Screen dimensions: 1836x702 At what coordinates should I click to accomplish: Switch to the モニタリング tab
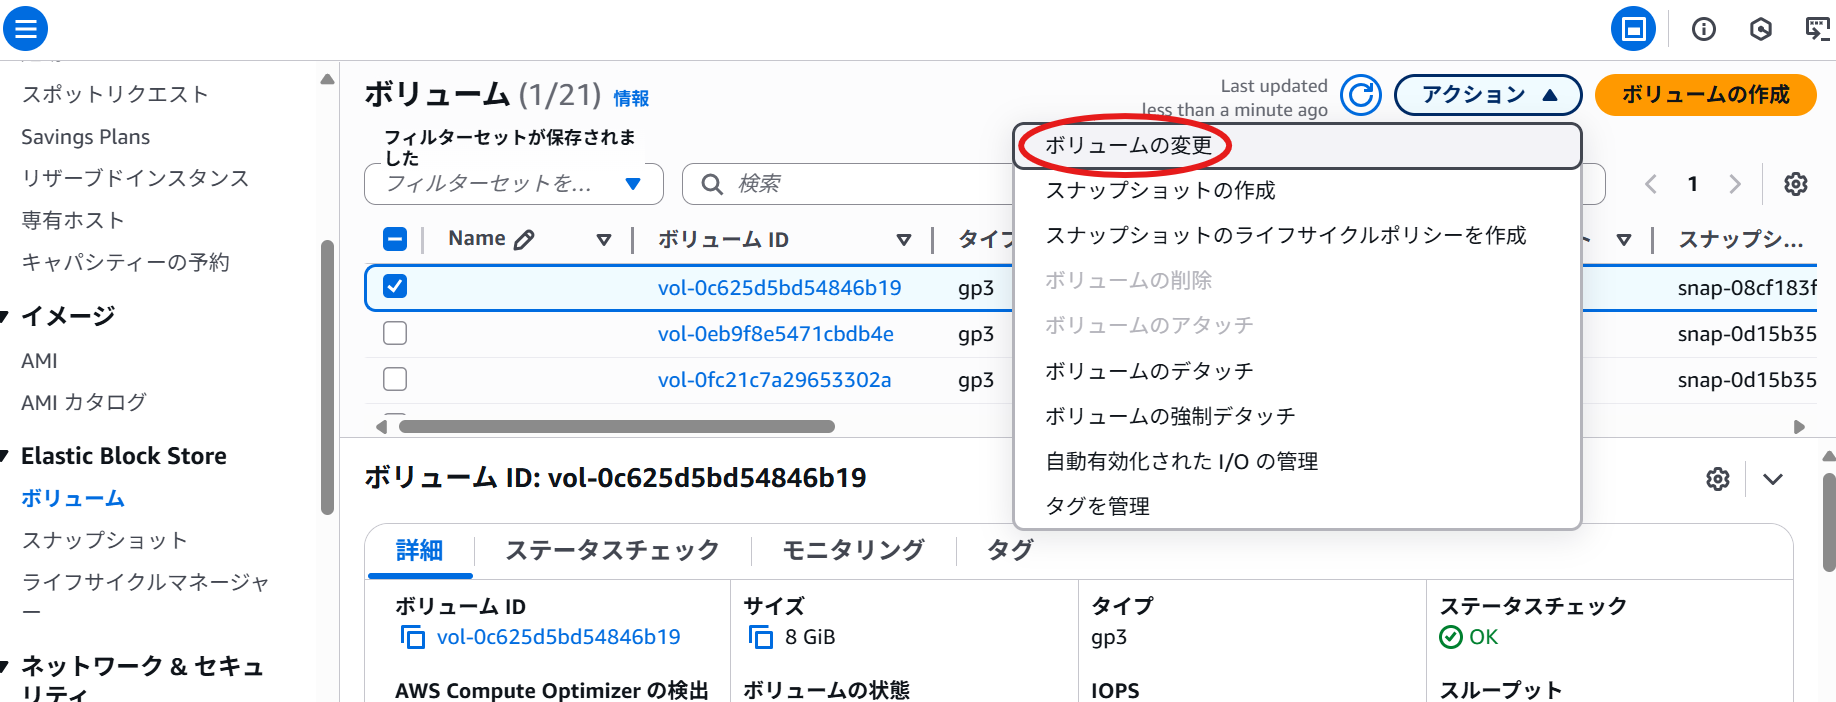pos(853,551)
